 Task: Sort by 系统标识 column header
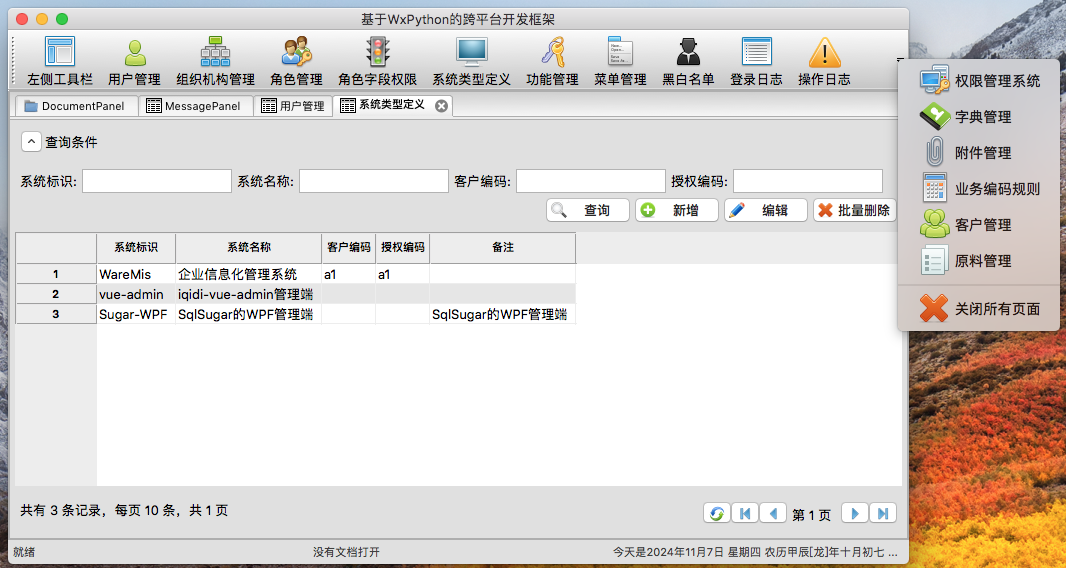136,248
